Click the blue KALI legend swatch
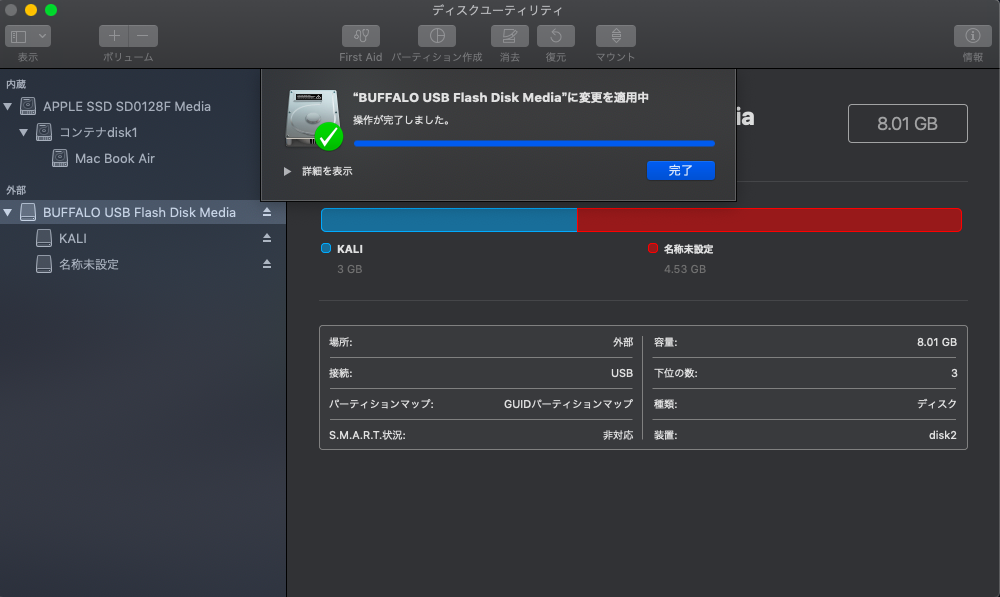This screenshot has width=1000, height=597. coord(326,249)
